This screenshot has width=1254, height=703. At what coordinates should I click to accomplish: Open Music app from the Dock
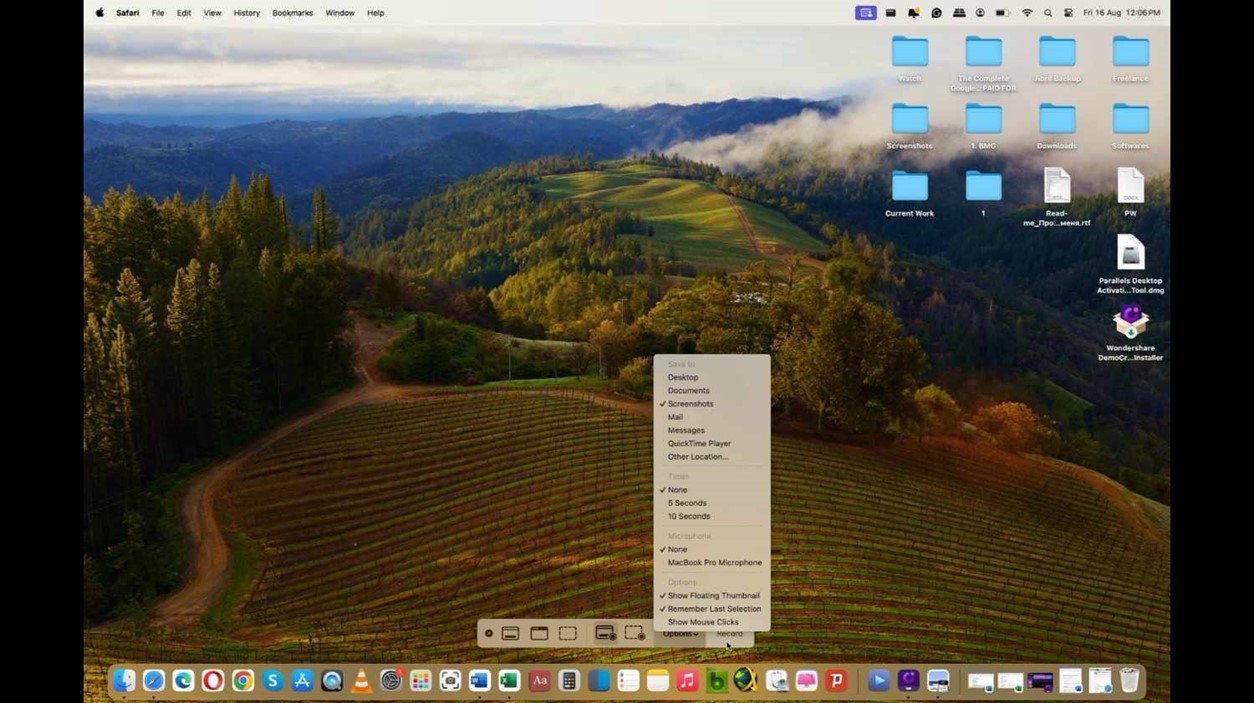point(687,681)
